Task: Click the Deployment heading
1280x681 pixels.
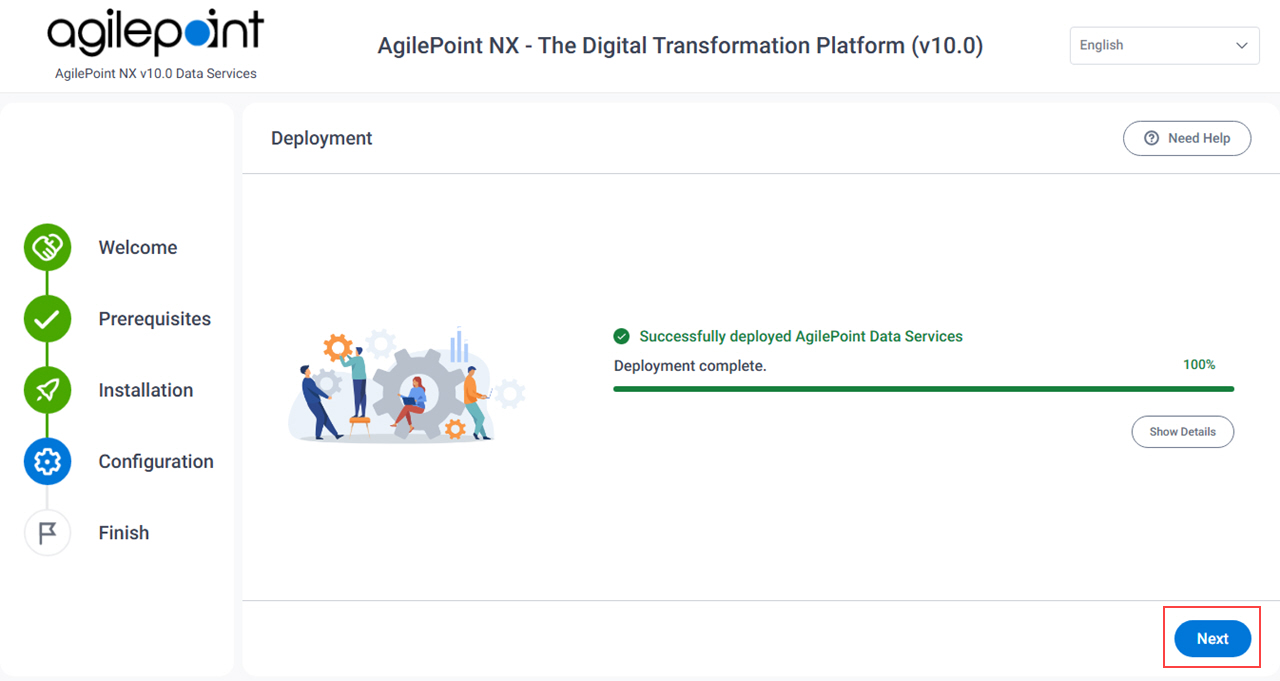Action: 322,138
